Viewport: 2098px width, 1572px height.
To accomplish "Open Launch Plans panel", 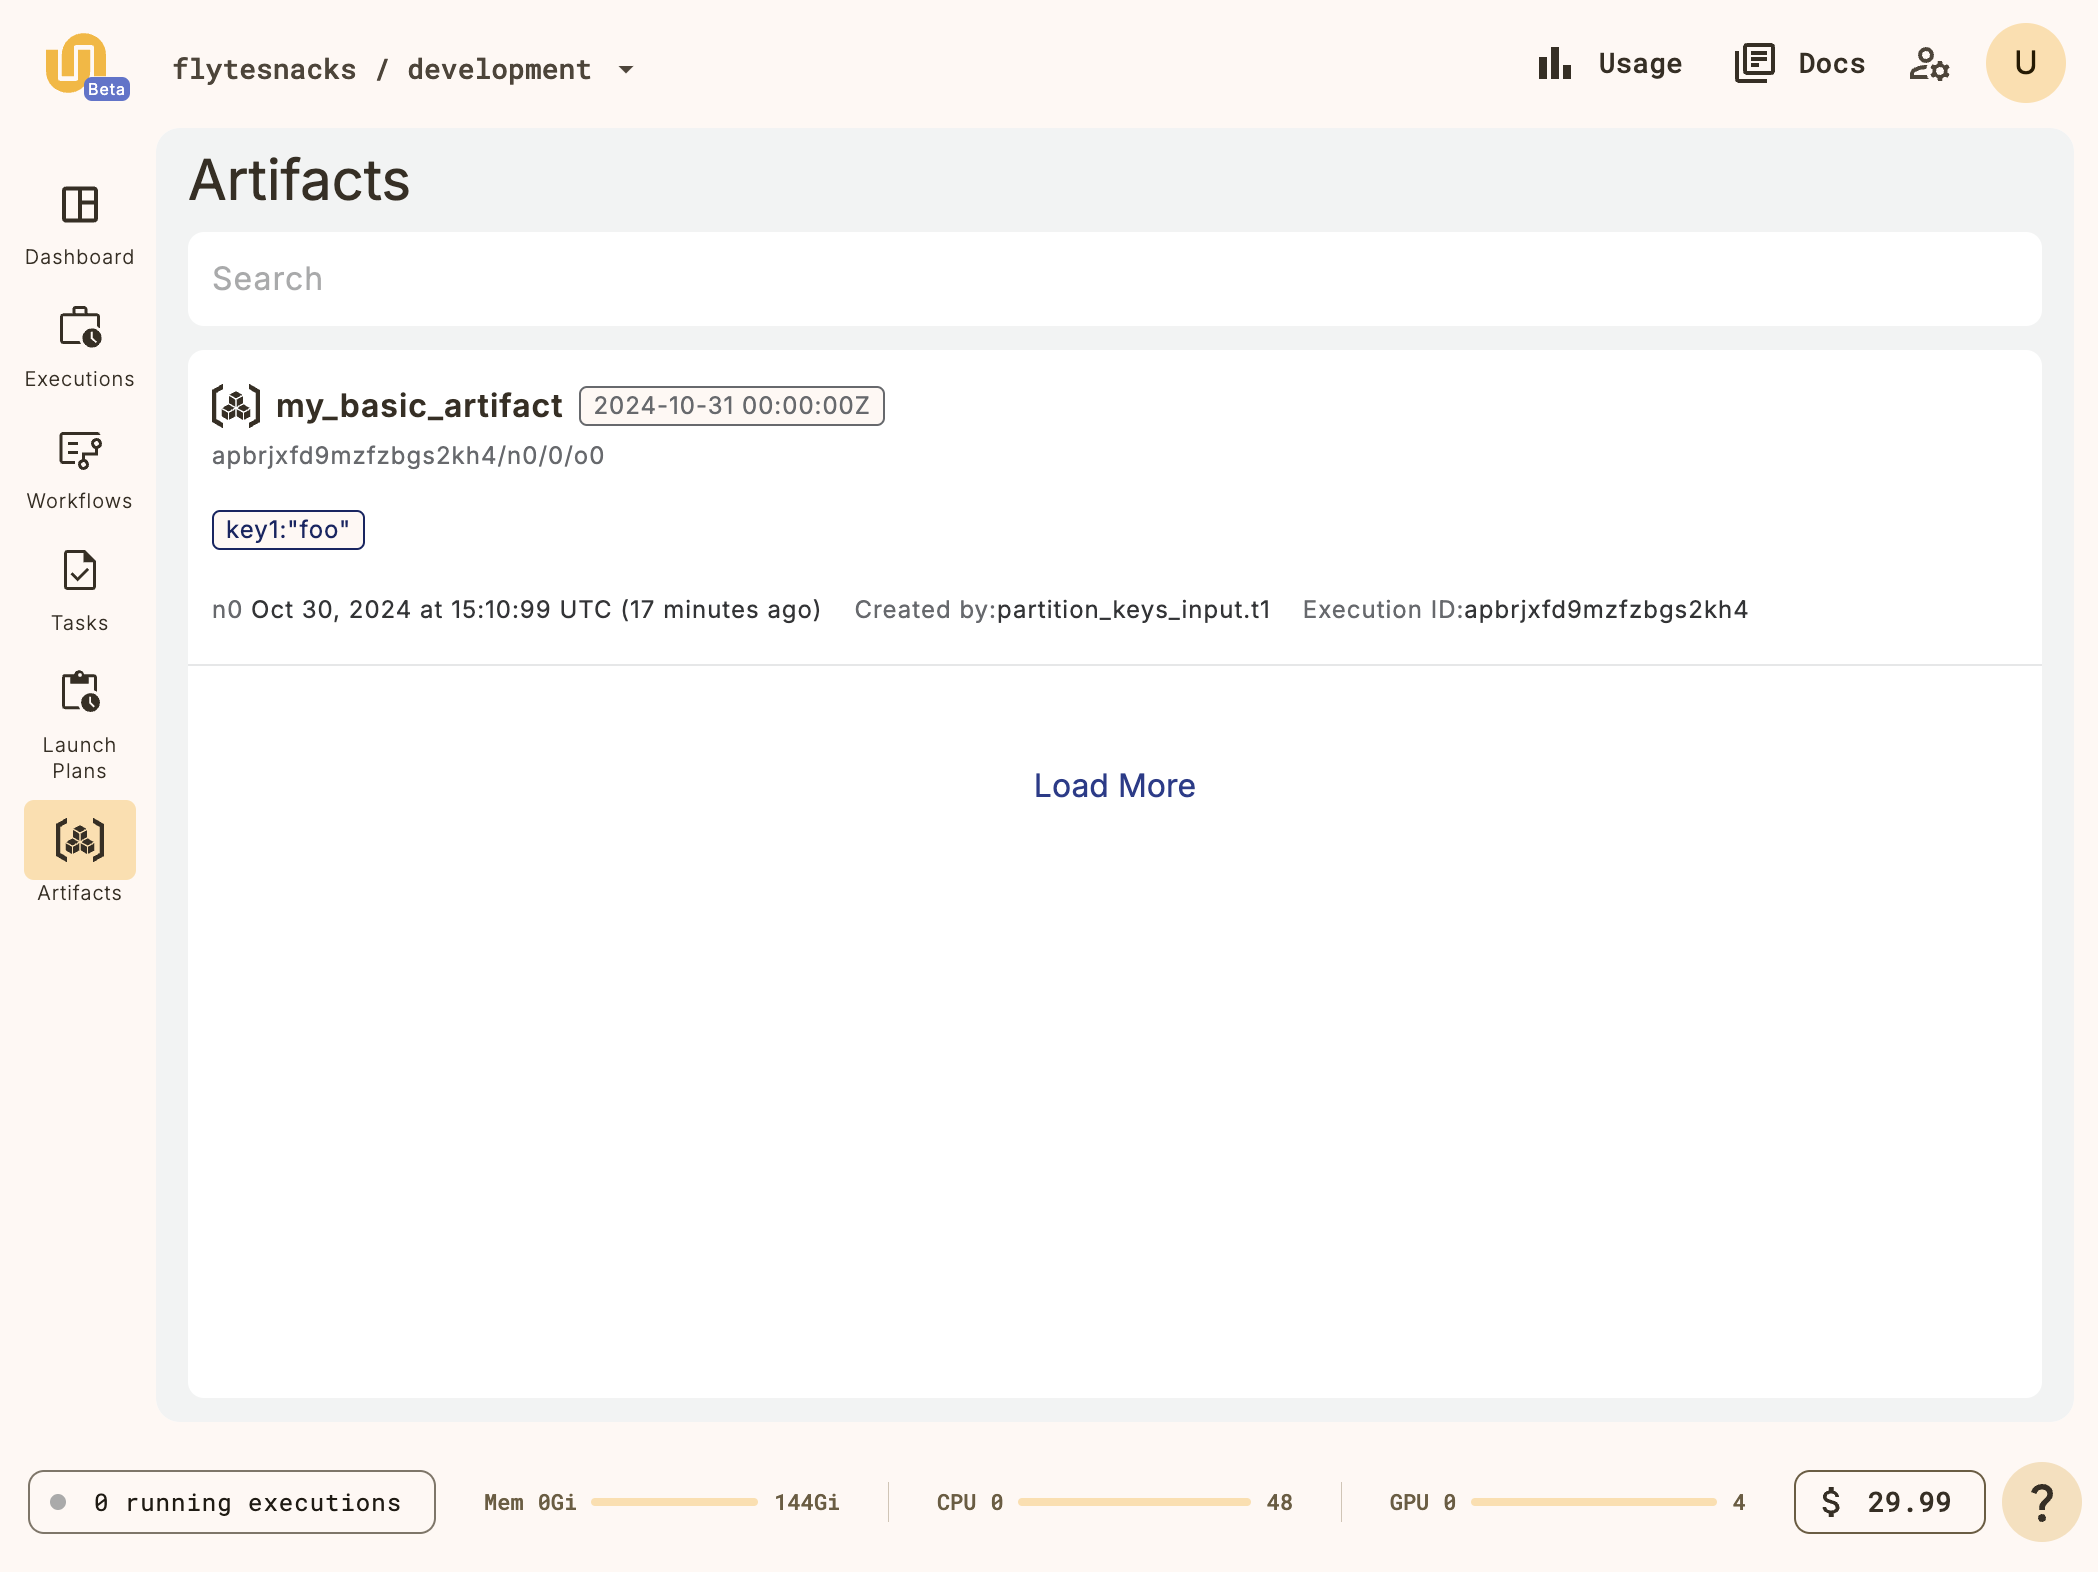I will (x=78, y=718).
